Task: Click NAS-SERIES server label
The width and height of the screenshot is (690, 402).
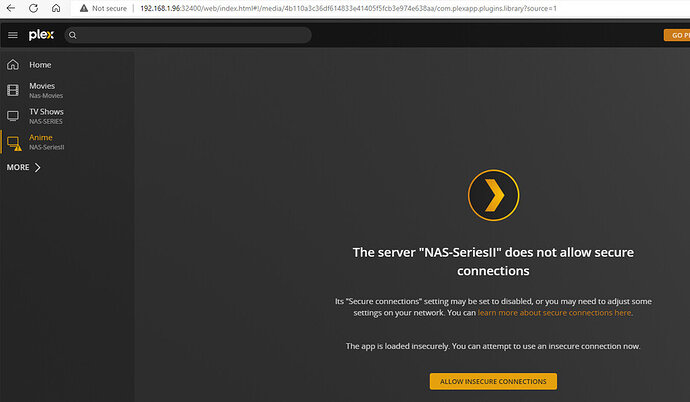Action: tap(46, 121)
